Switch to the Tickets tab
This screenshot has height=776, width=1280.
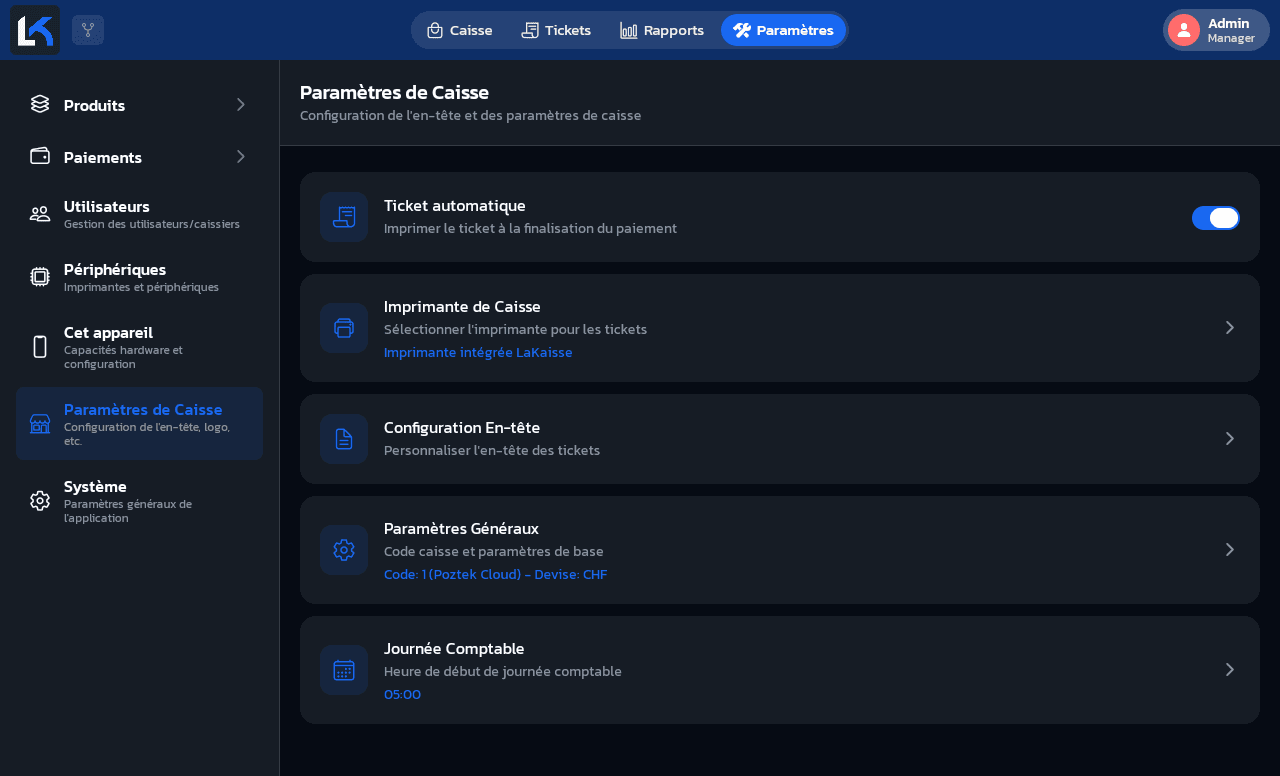pyautogui.click(x=556, y=30)
